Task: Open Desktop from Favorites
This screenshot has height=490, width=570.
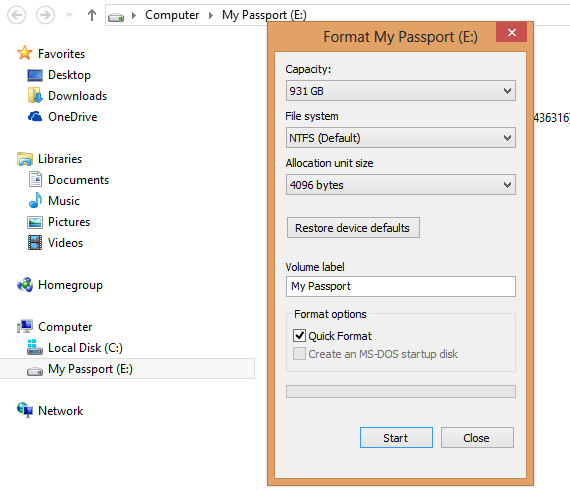Action: (69, 75)
